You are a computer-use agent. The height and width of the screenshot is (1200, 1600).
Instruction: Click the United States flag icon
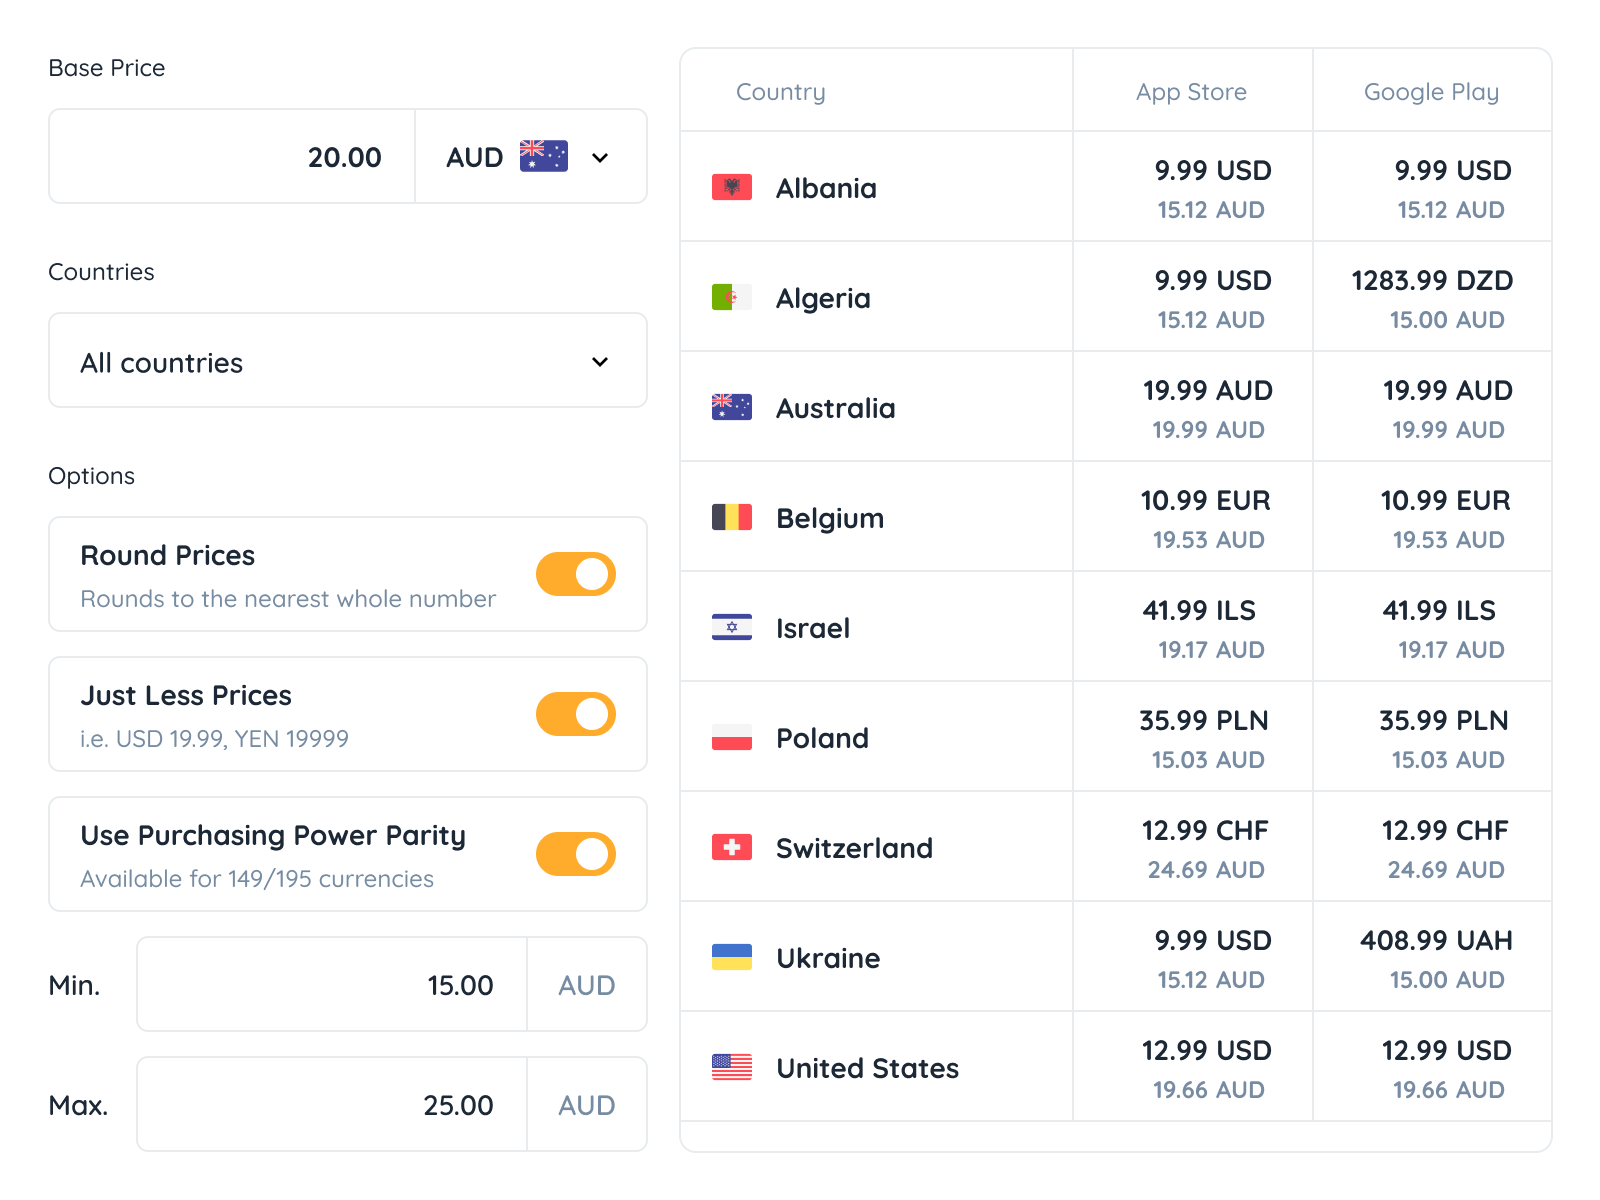pyautogui.click(x=731, y=1067)
